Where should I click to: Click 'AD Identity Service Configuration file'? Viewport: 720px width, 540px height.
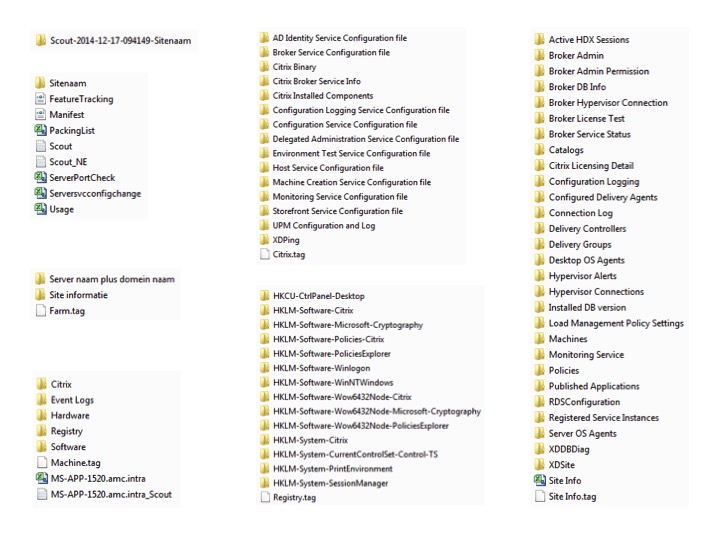[340, 38]
